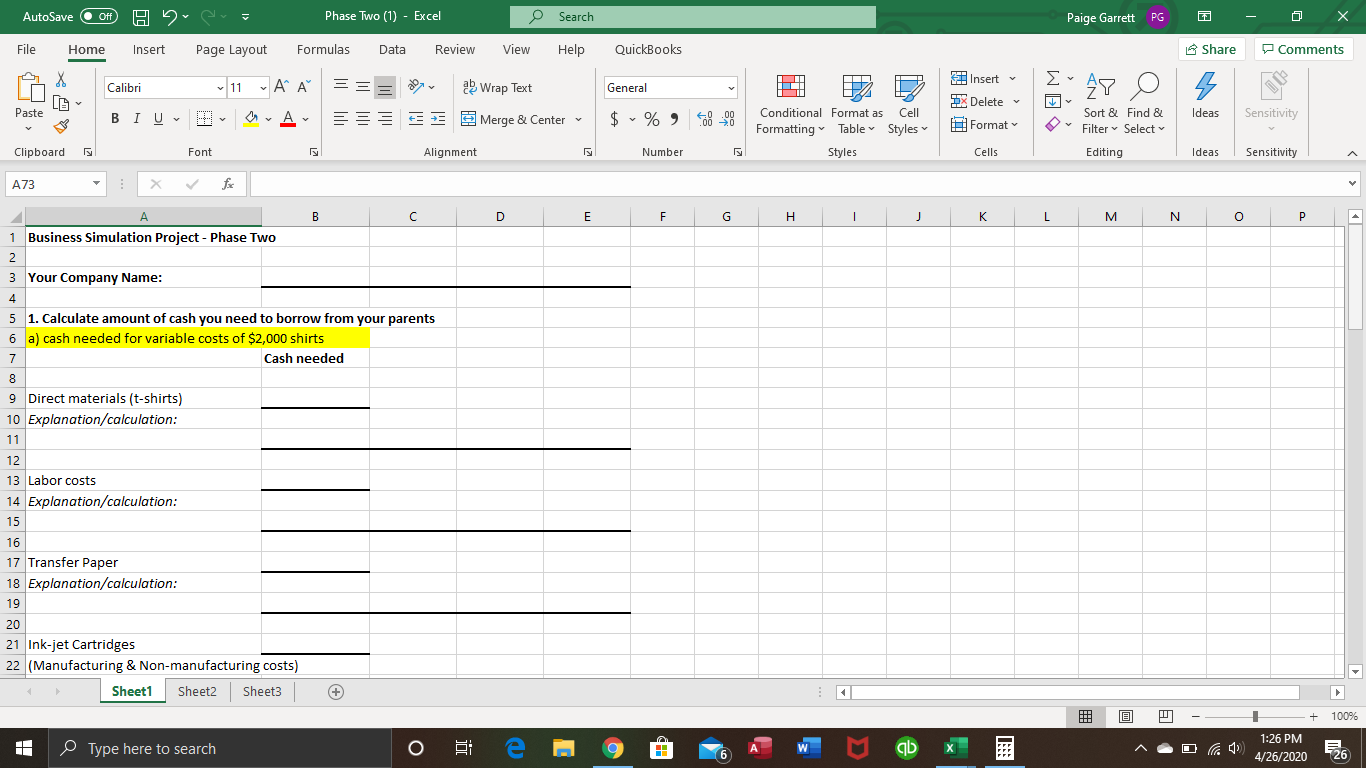
Task: Open the File tab
Action: (27, 49)
